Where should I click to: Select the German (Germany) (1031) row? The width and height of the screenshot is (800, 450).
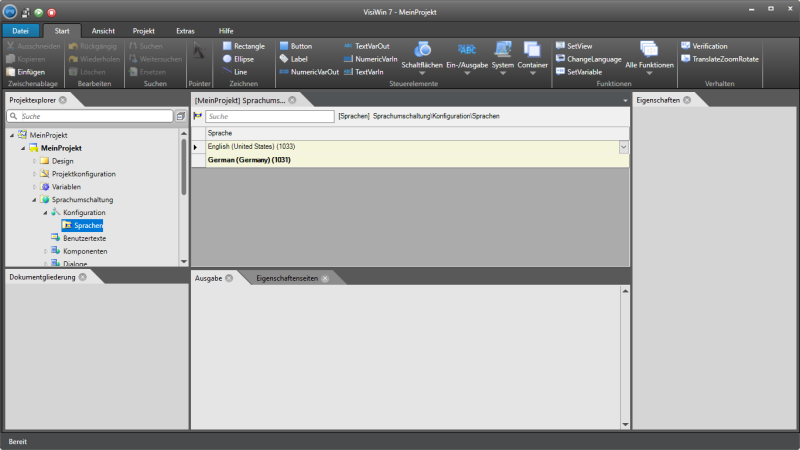[x=417, y=160]
